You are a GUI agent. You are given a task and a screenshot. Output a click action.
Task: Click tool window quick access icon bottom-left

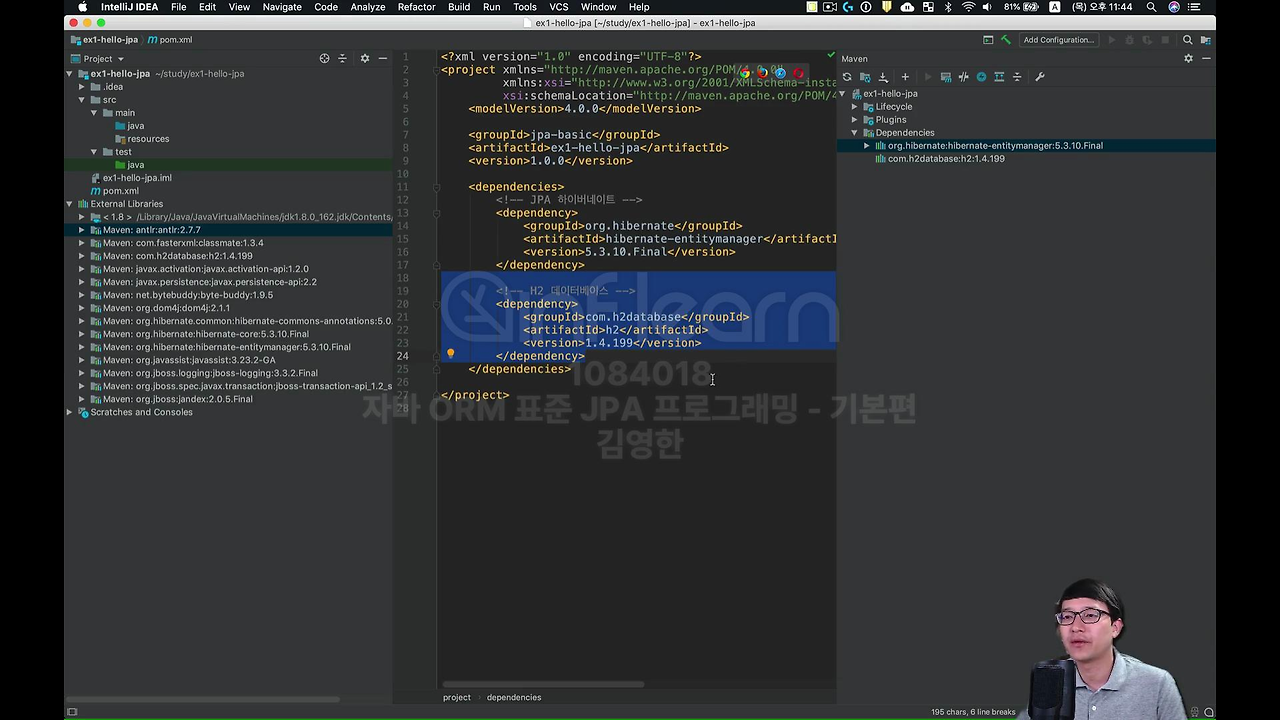pos(72,712)
